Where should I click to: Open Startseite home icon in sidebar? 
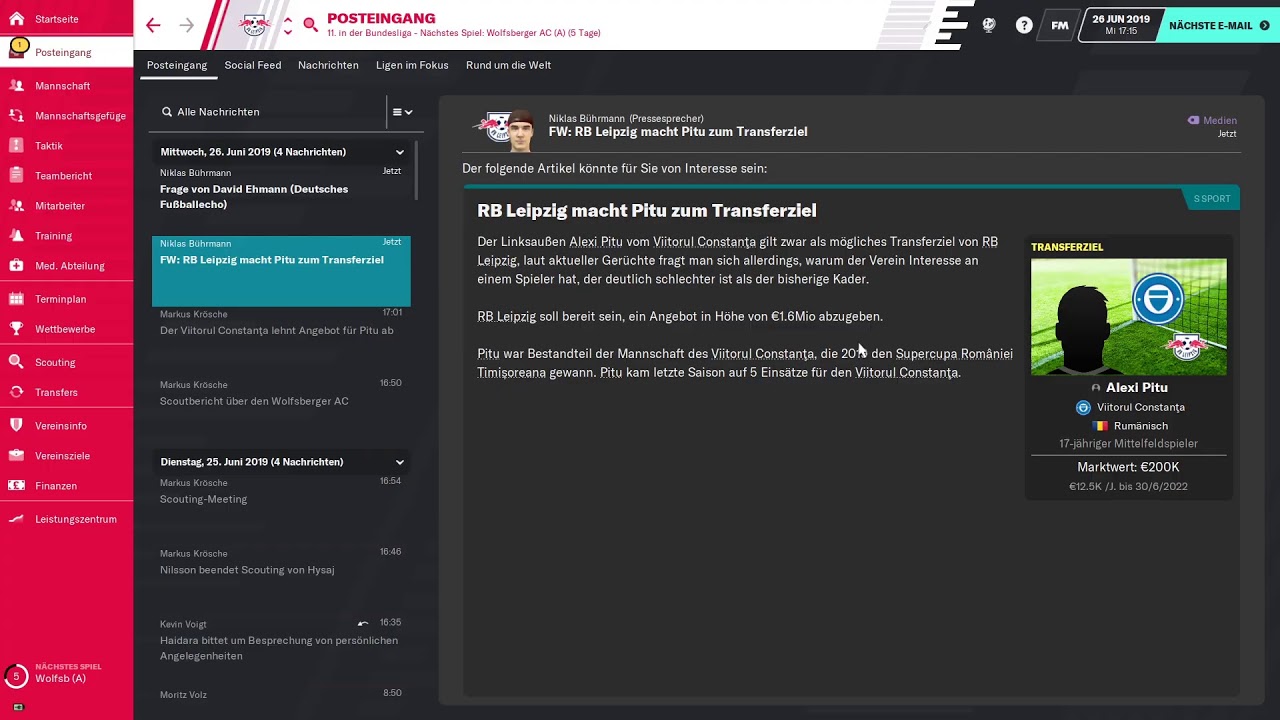pyautogui.click(x=16, y=19)
